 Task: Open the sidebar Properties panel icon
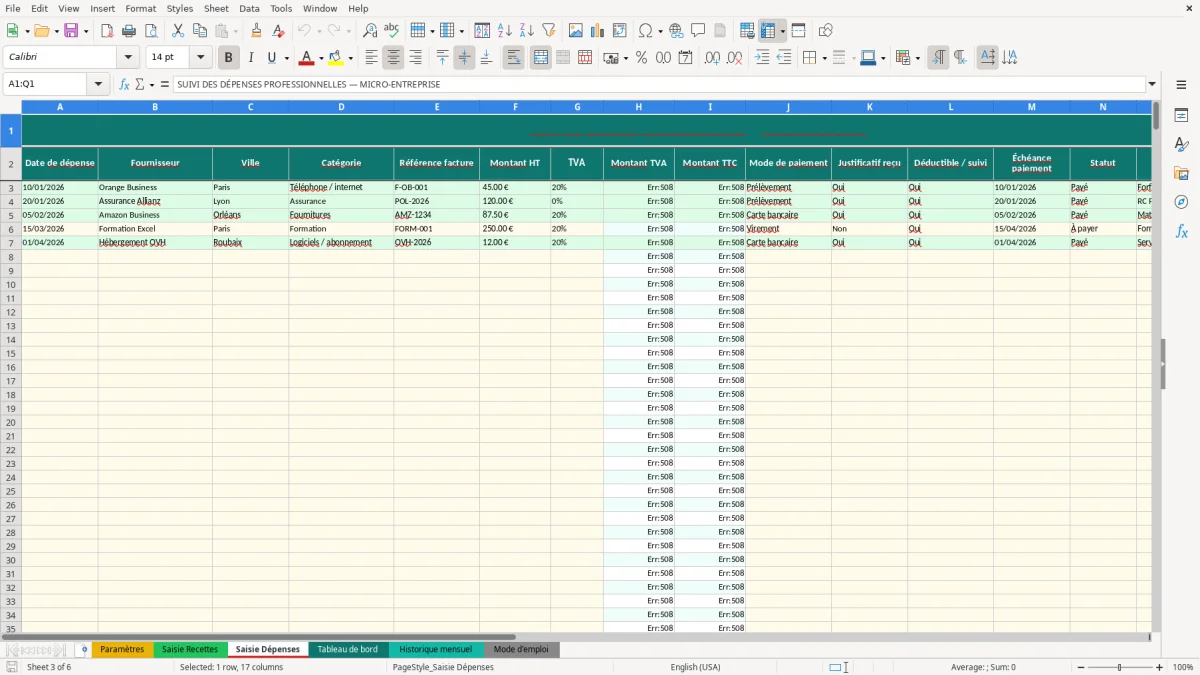(x=1181, y=116)
